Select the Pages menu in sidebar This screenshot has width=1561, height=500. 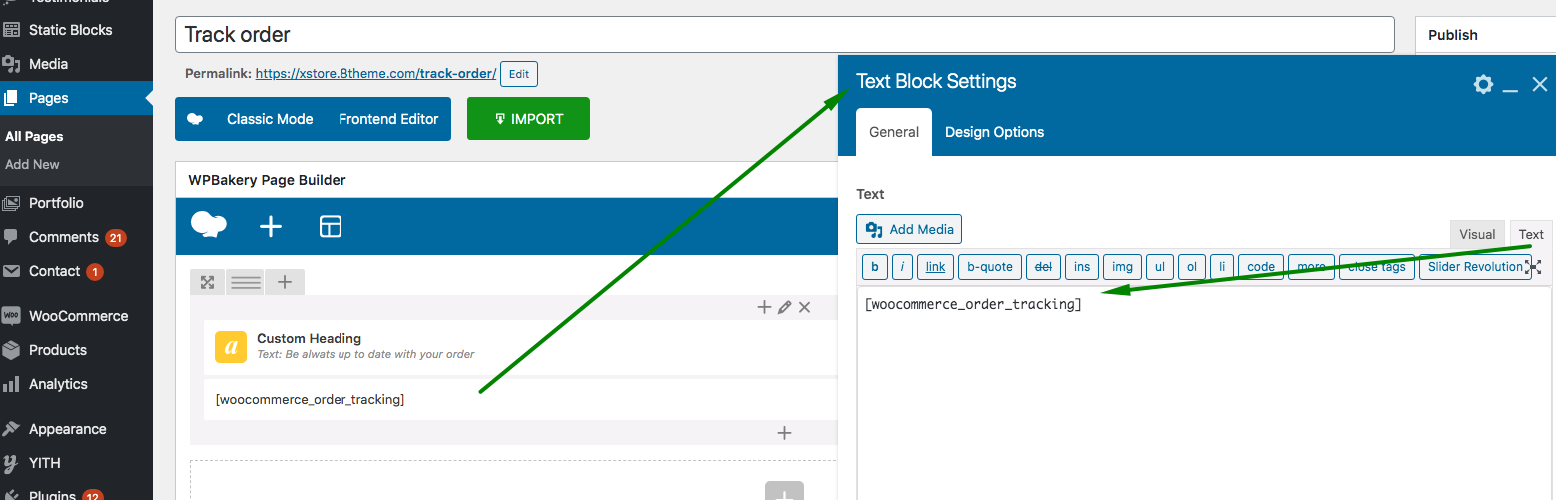pyautogui.click(x=76, y=98)
